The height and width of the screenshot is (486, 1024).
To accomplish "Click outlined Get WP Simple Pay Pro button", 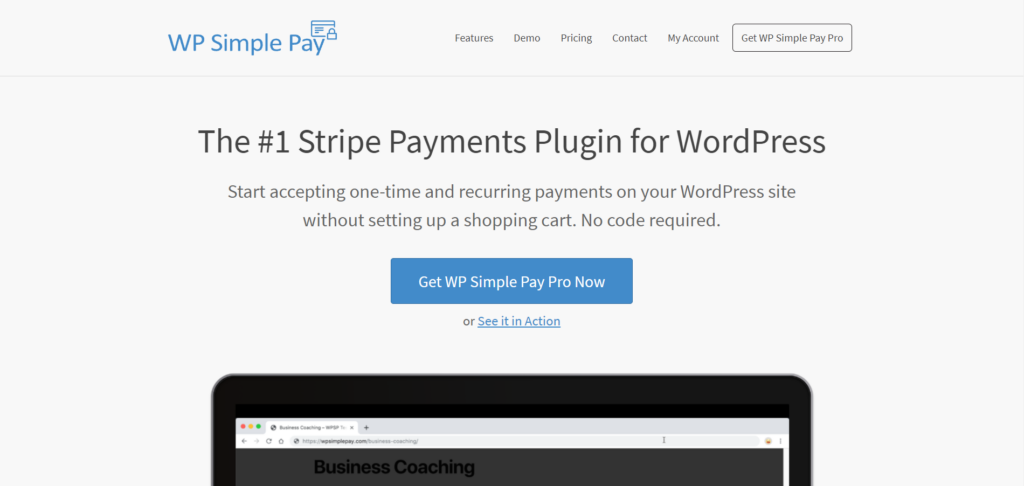I will click(x=792, y=38).
